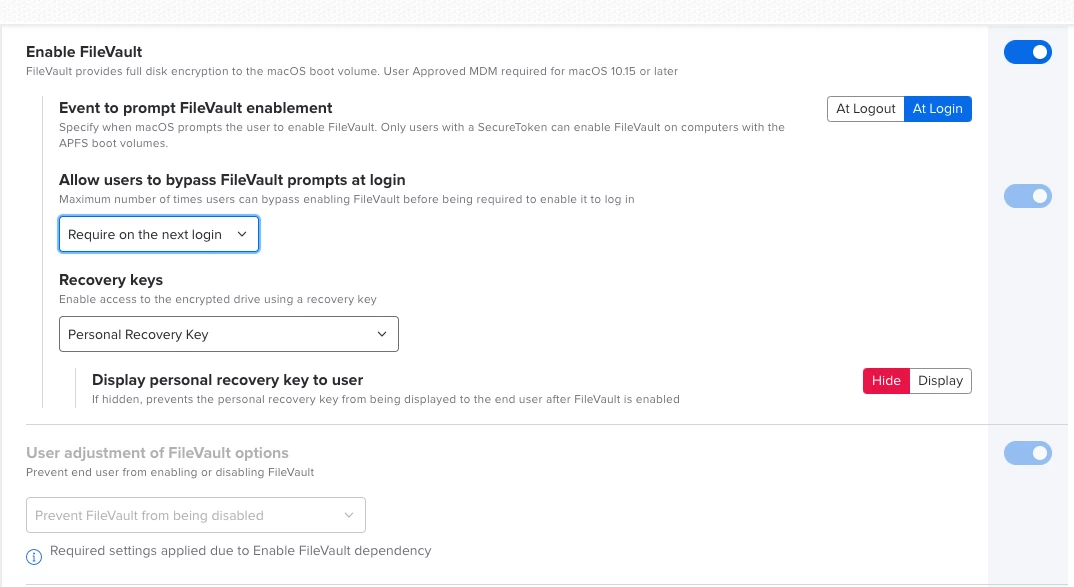Click User adjustment of FileVault options heading
The height and width of the screenshot is (587, 1074).
pos(157,453)
